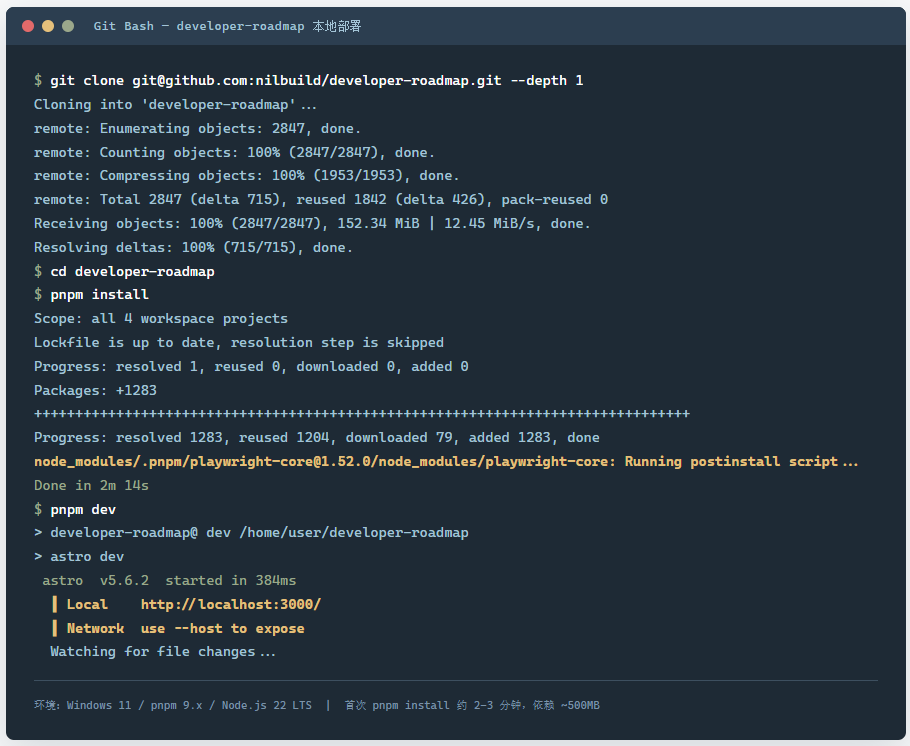The height and width of the screenshot is (746, 910).
Task: Click '> developer-roadmap@ dev /home/user/developer-roadmap' line
Action: (x=251, y=533)
